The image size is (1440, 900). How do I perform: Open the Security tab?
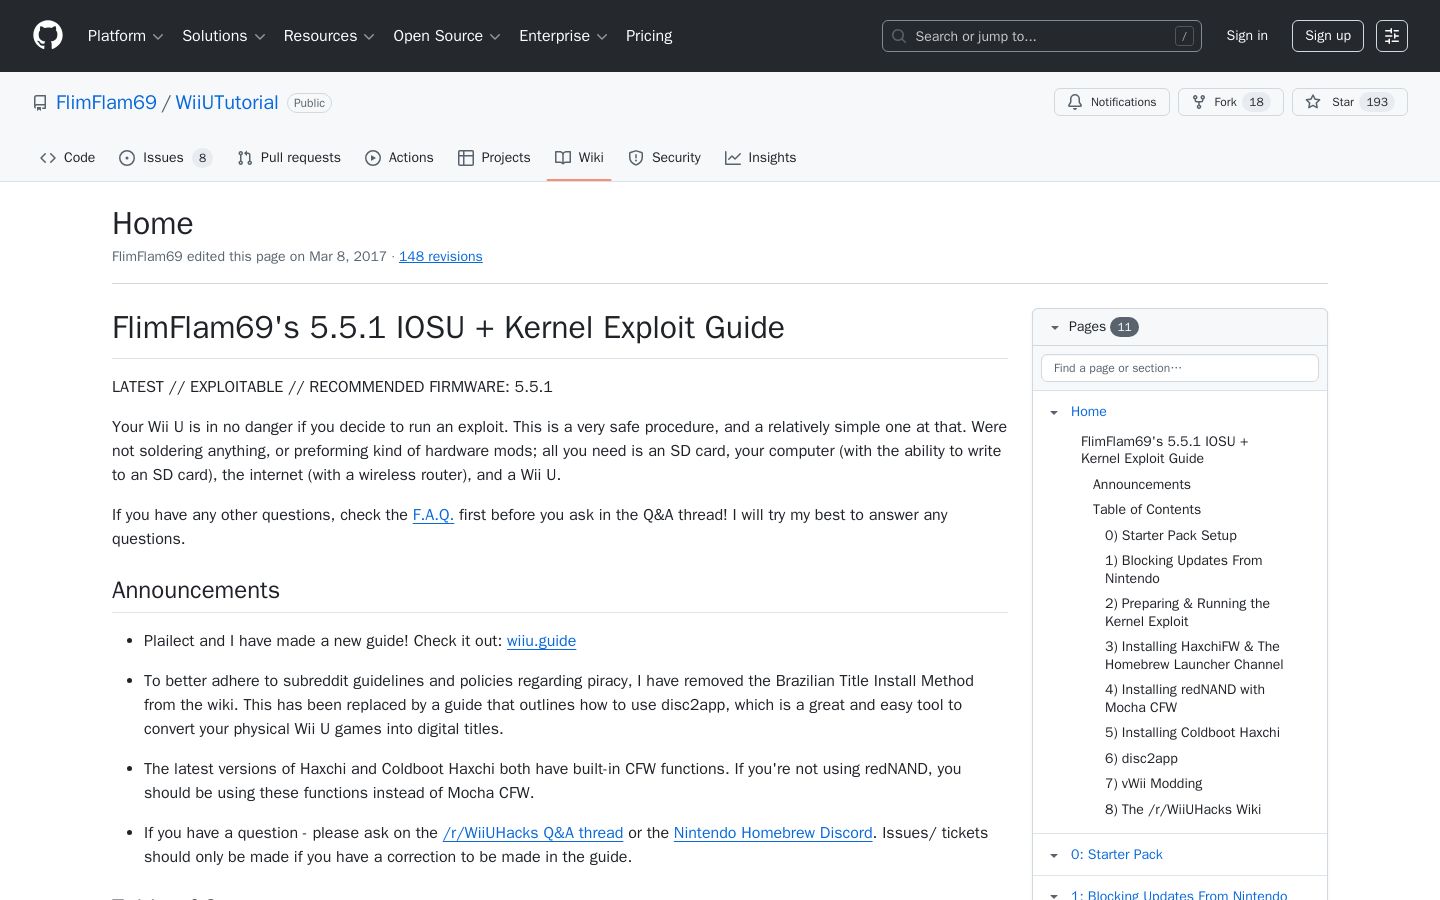click(x=664, y=158)
